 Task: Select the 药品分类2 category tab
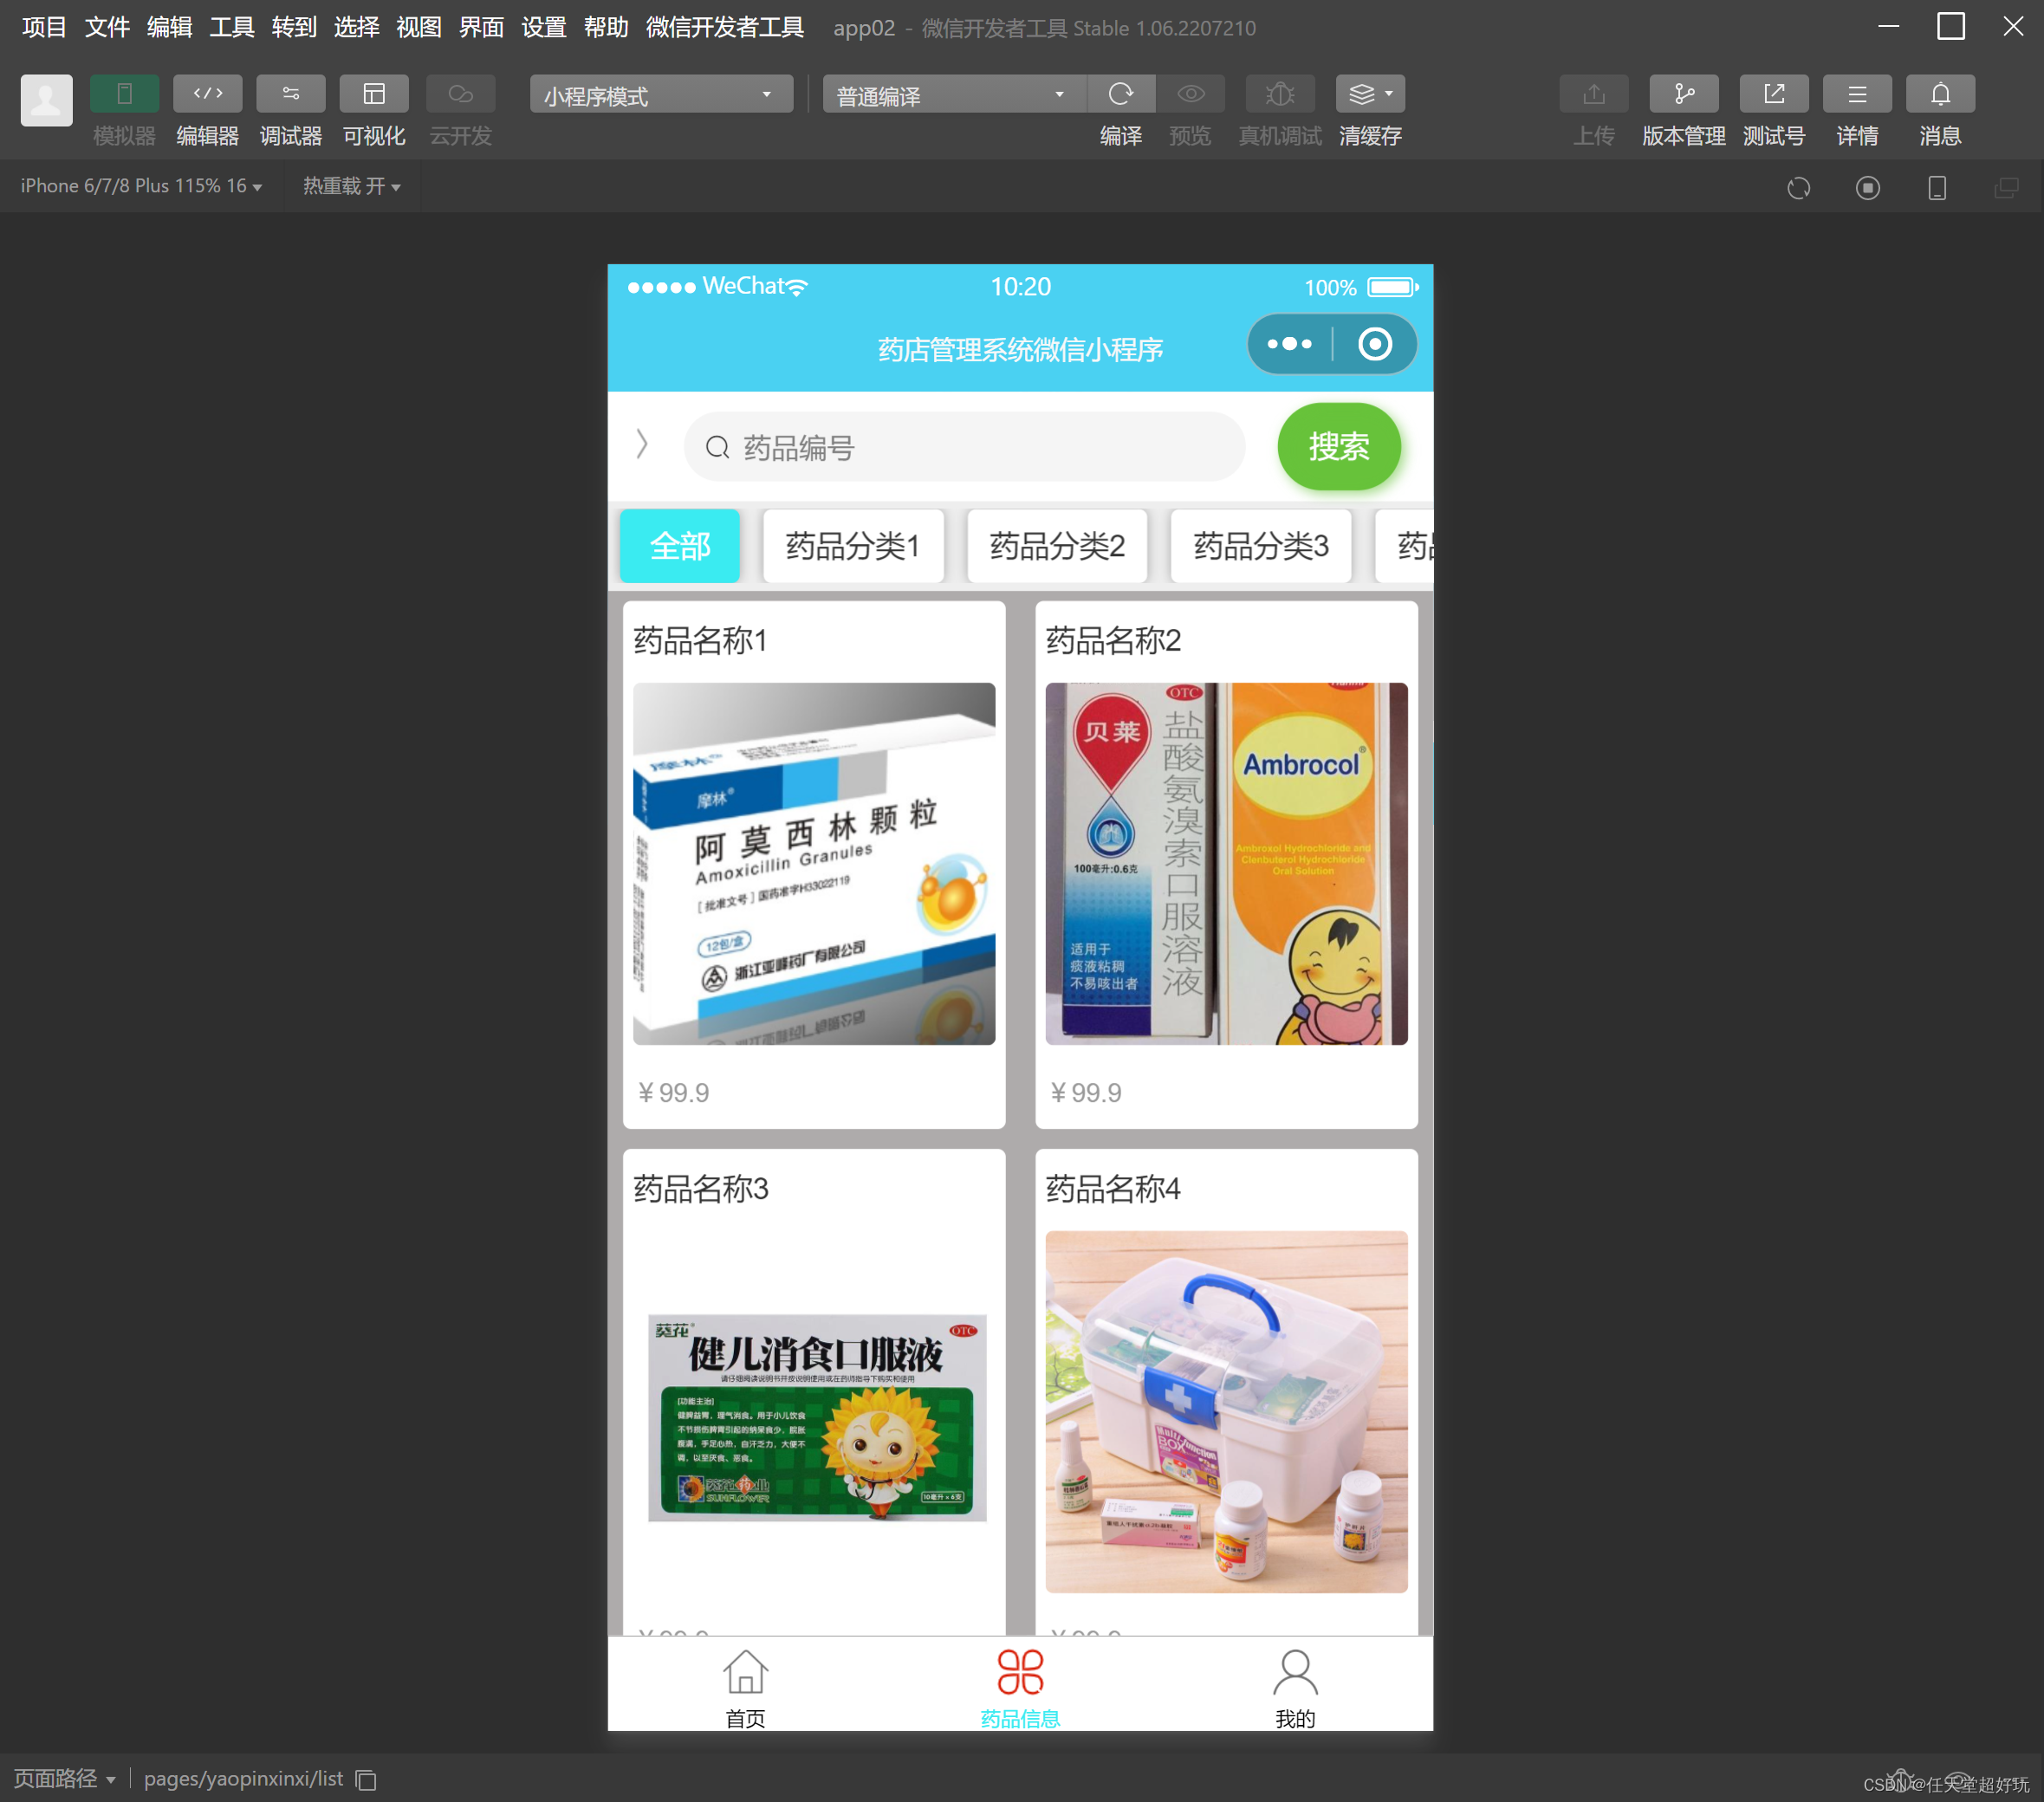1057,545
